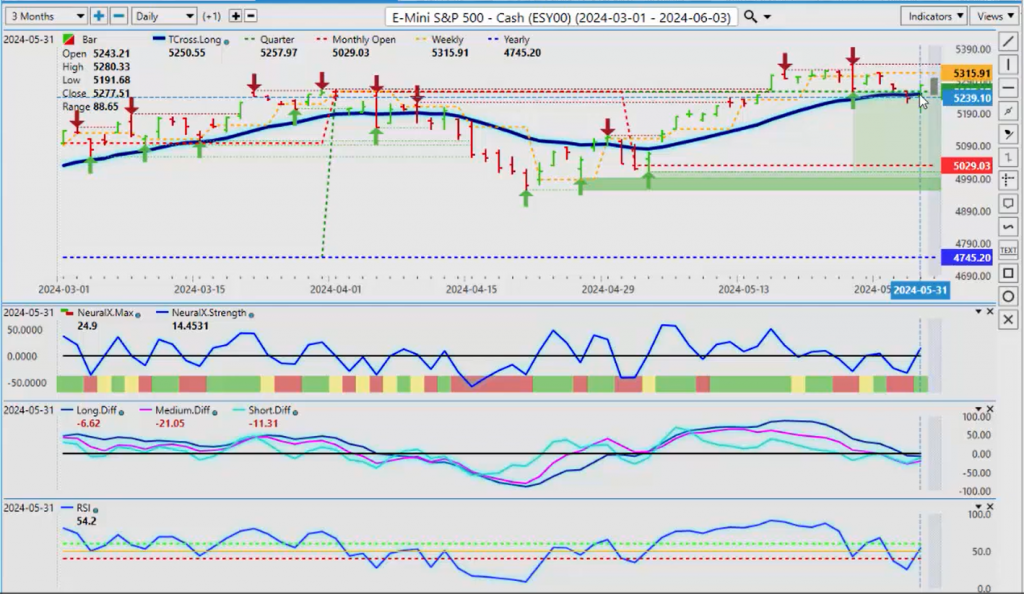Click the RSI legend label
Image resolution: width=1024 pixels, height=594 pixels.
[83, 508]
